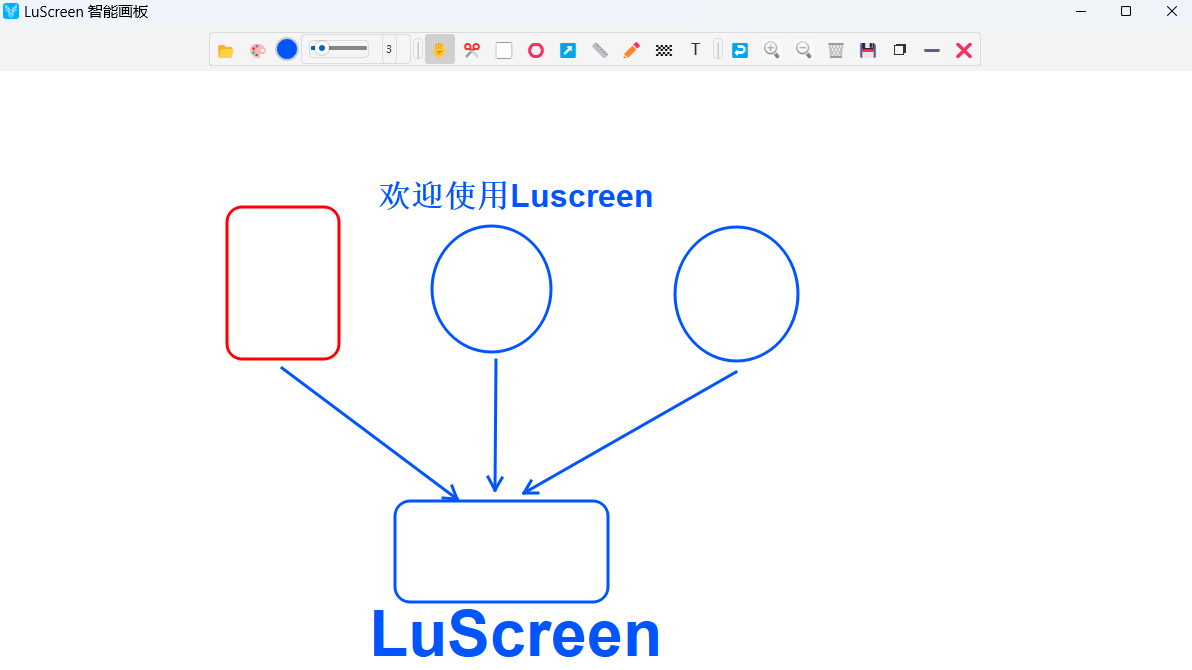The height and width of the screenshot is (670, 1192).
Task: Save the current drawing
Action: [868, 49]
